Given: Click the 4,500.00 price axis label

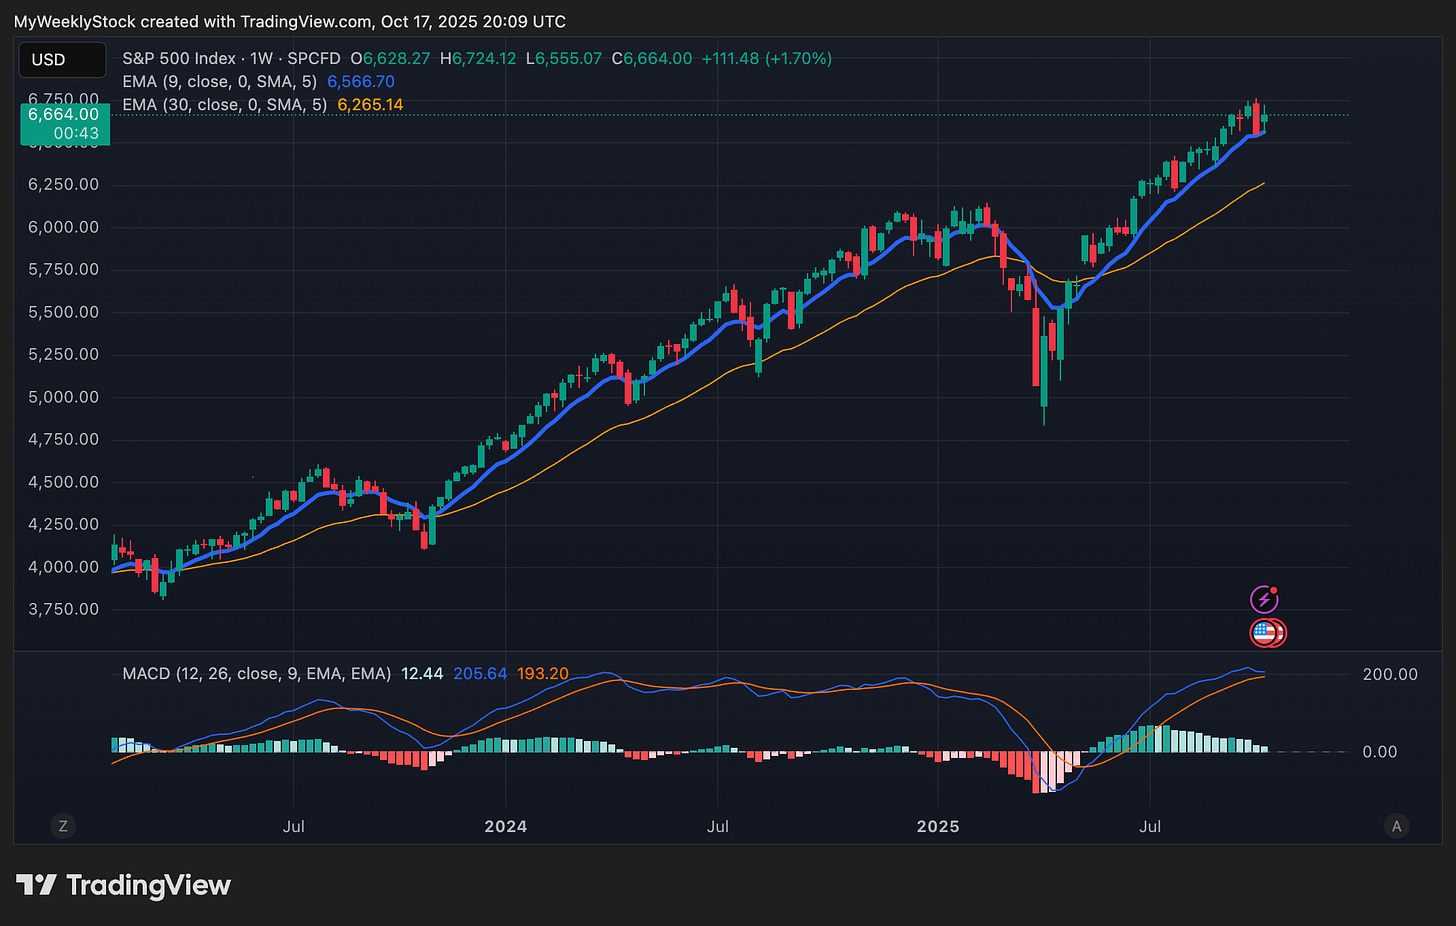Looking at the screenshot, I should coord(63,482).
